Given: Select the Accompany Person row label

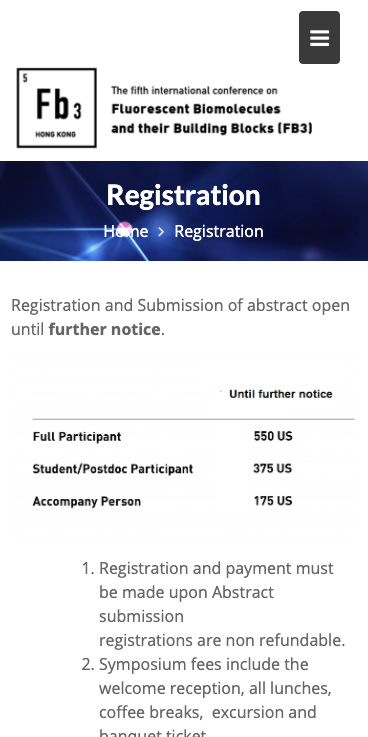Looking at the screenshot, I should tap(87, 502).
